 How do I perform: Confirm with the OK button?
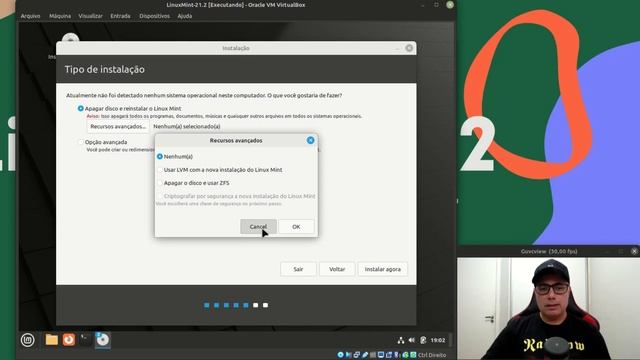(x=296, y=227)
